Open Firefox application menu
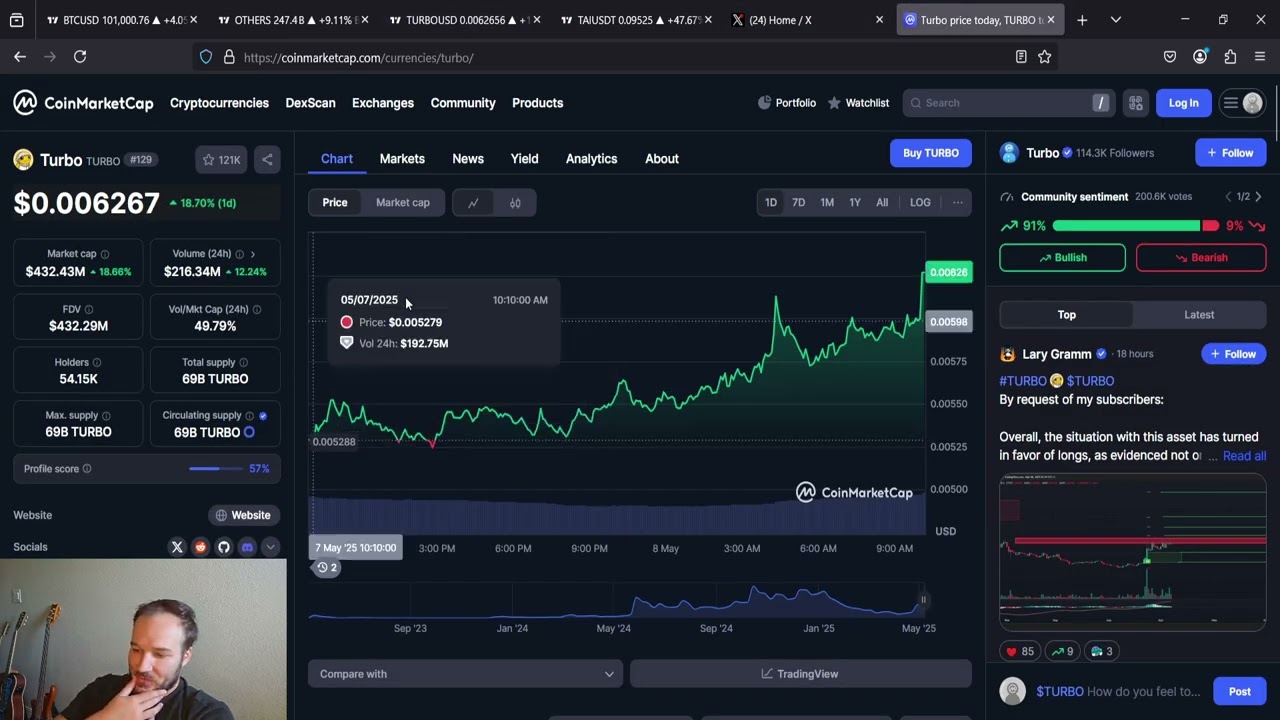This screenshot has width=1280, height=720. coord(1259,57)
